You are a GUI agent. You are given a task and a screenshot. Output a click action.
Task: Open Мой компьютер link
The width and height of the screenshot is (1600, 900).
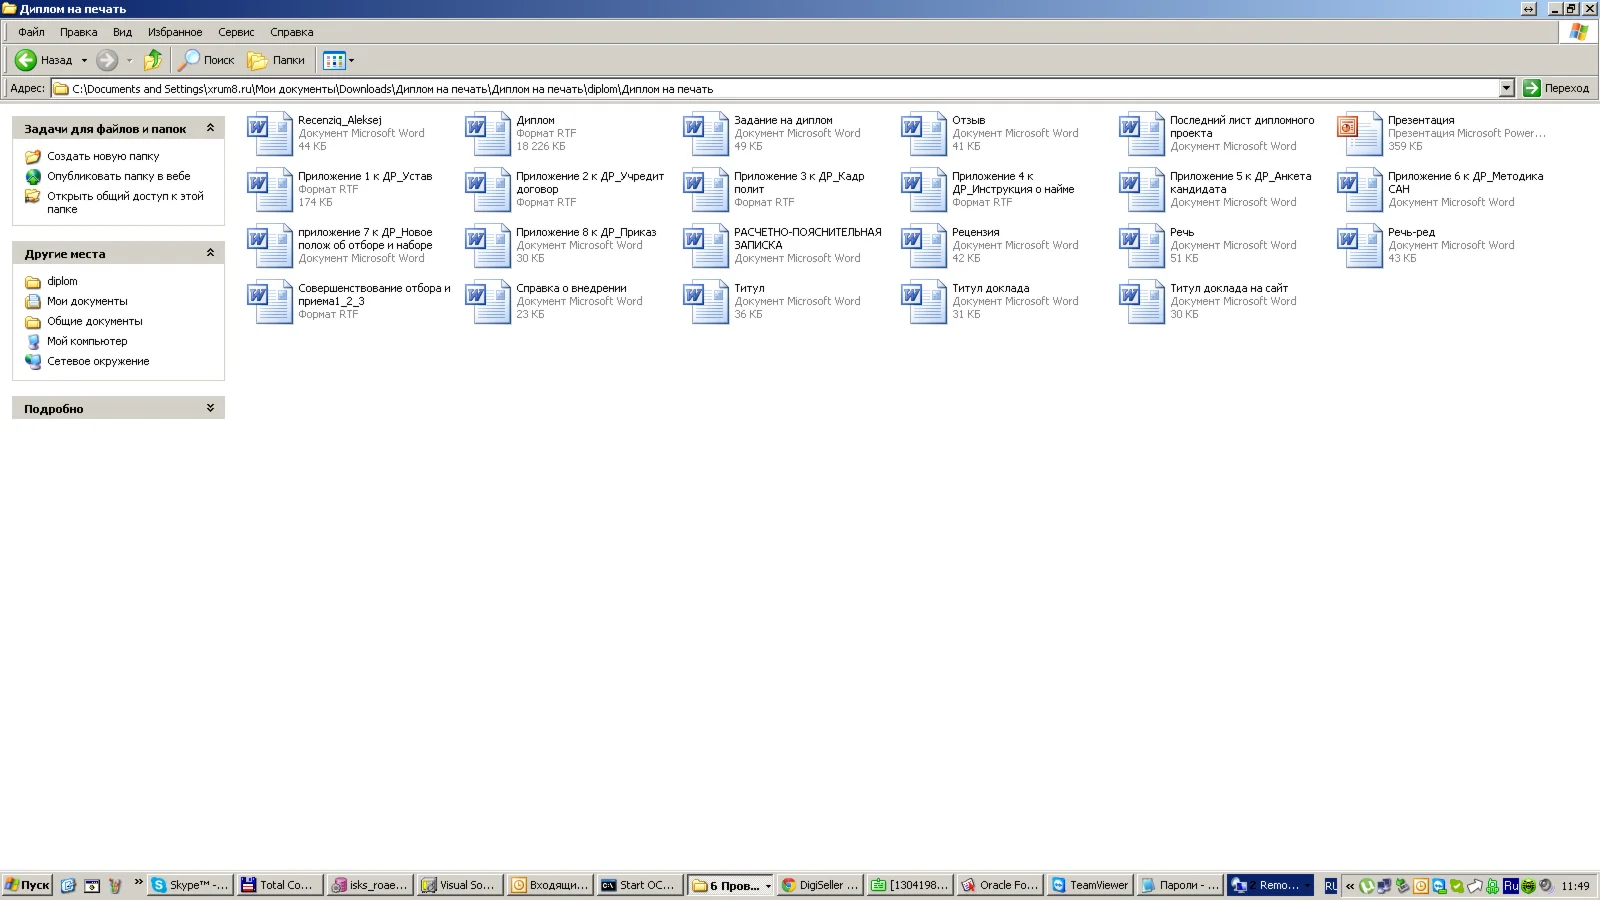87,341
